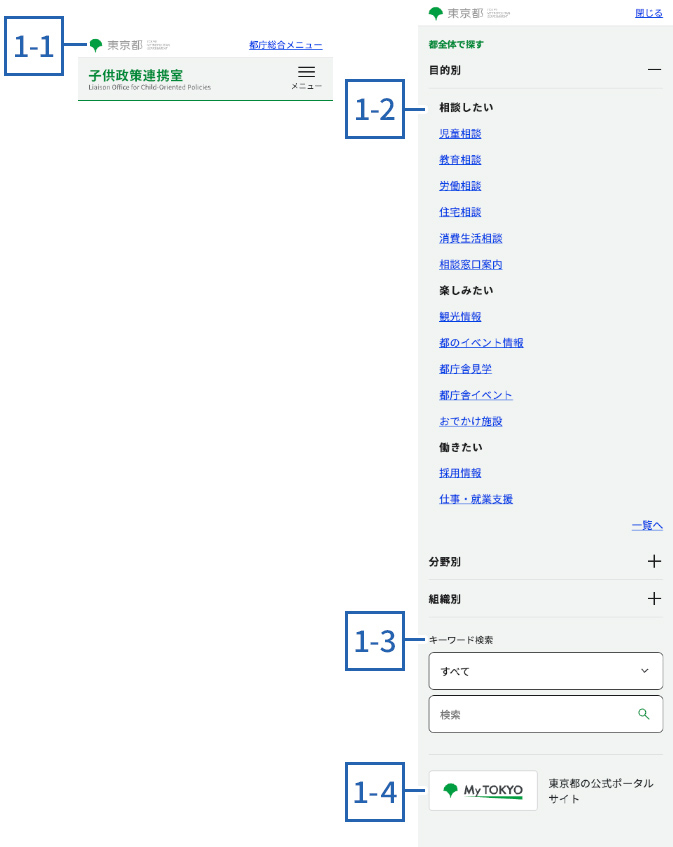Open 都のイベント情報 link
The image size is (673, 847).
(481, 342)
